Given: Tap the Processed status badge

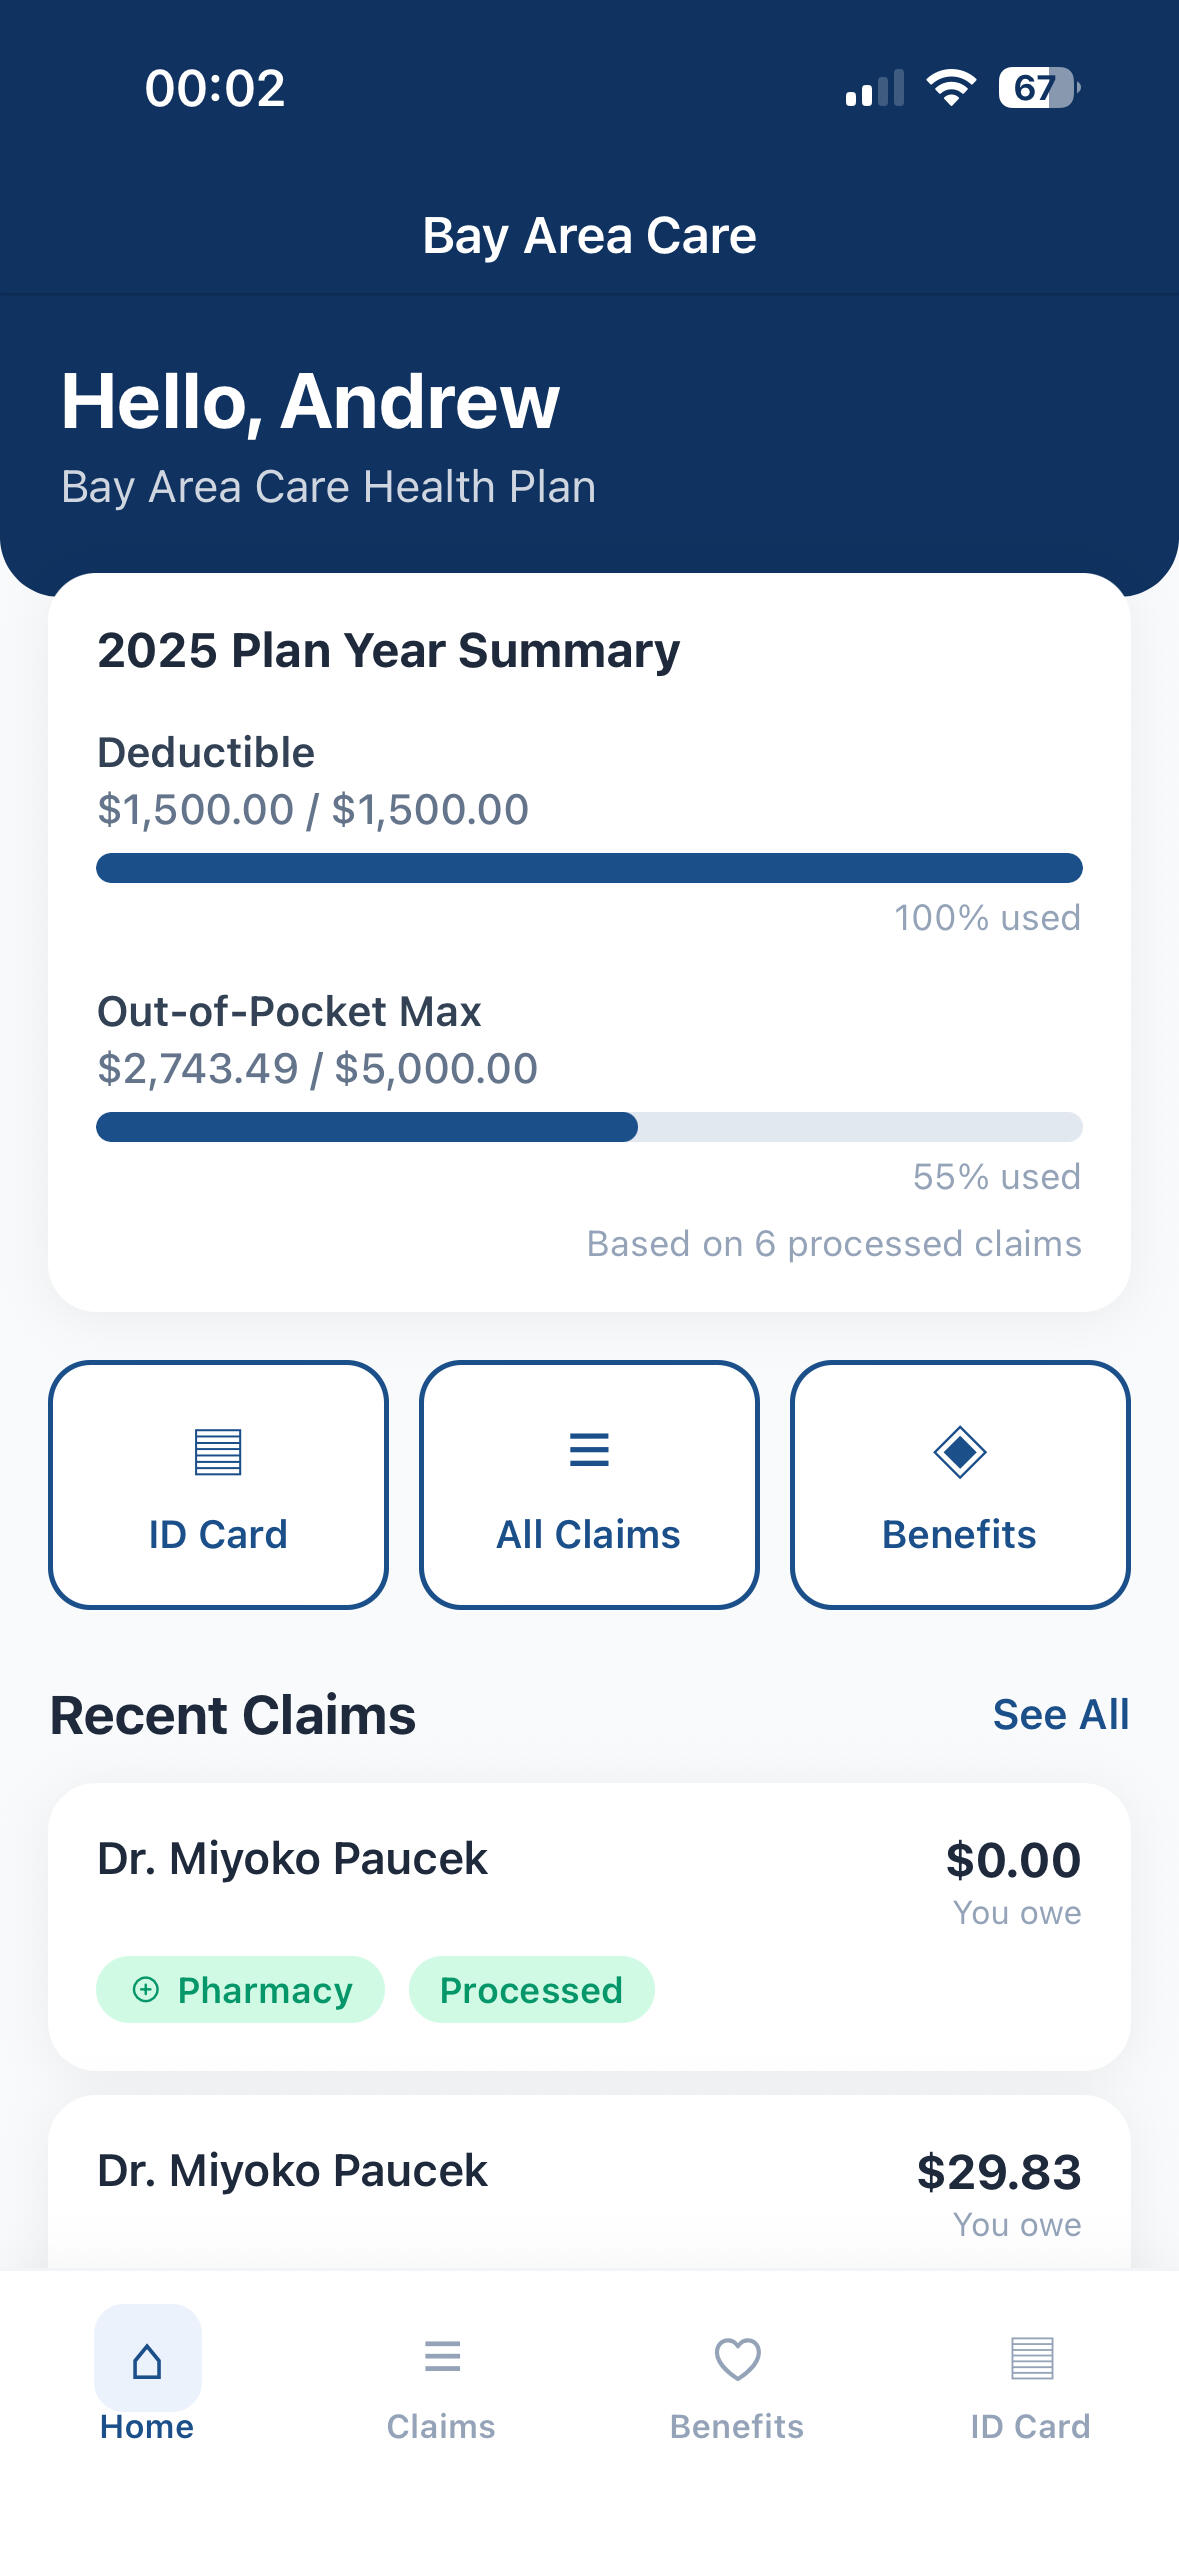Looking at the screenshot, I should tap(531, 1990).
